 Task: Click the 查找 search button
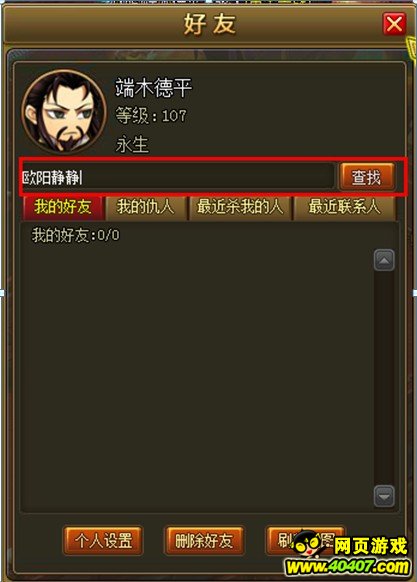click(366, 177)
